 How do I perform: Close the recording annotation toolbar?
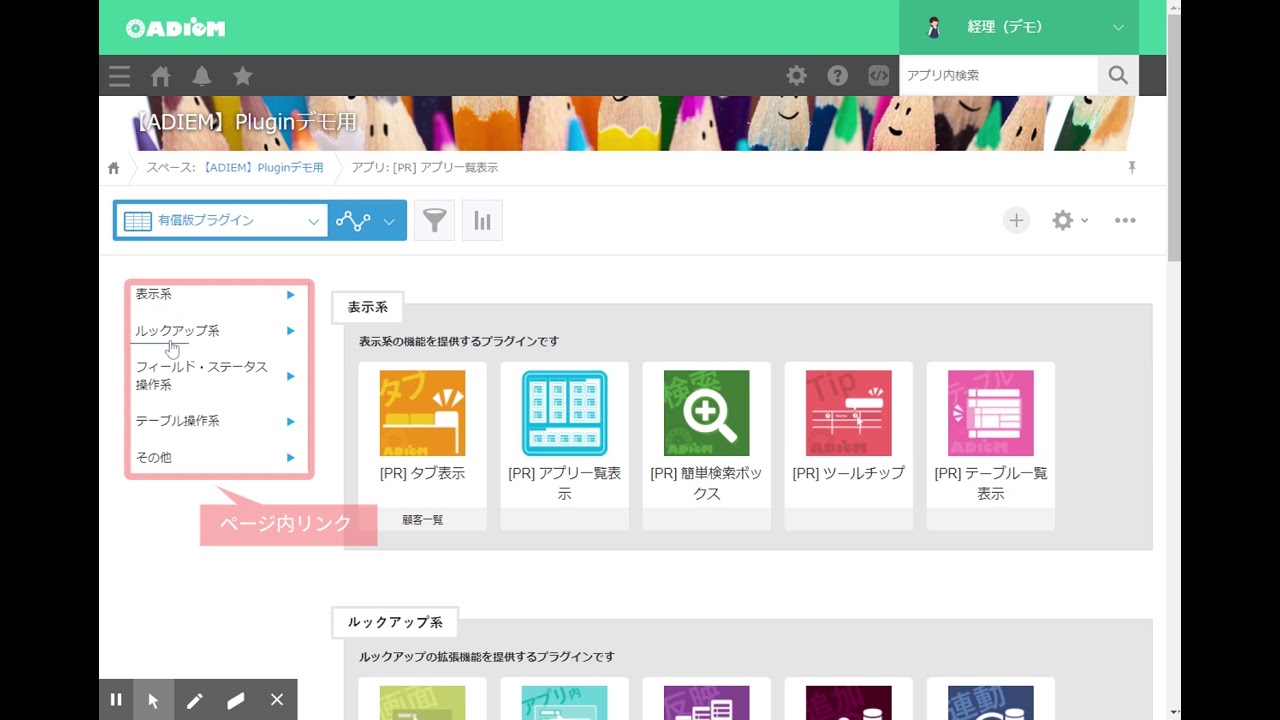(277, 700)
